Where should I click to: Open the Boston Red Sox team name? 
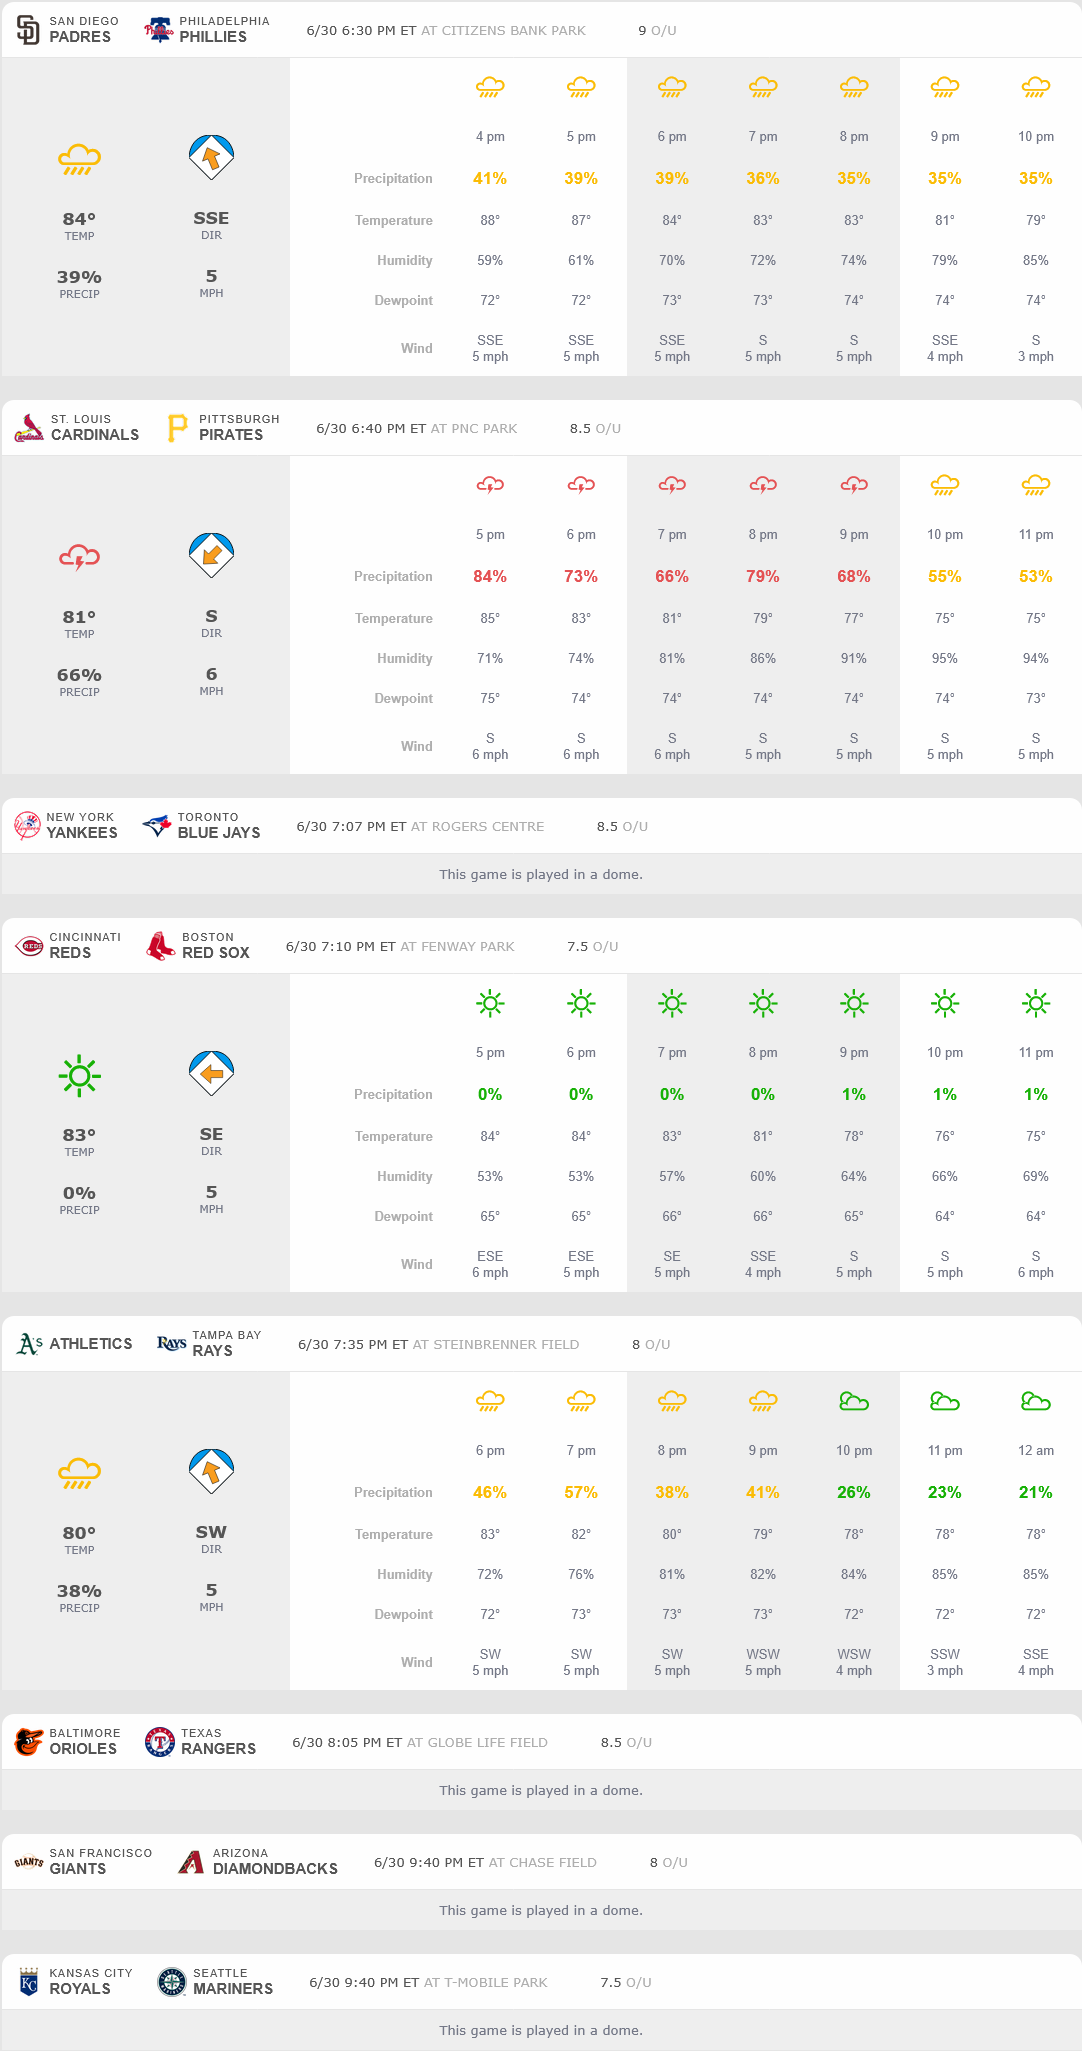pyautogui.click(x=216, y=946)
